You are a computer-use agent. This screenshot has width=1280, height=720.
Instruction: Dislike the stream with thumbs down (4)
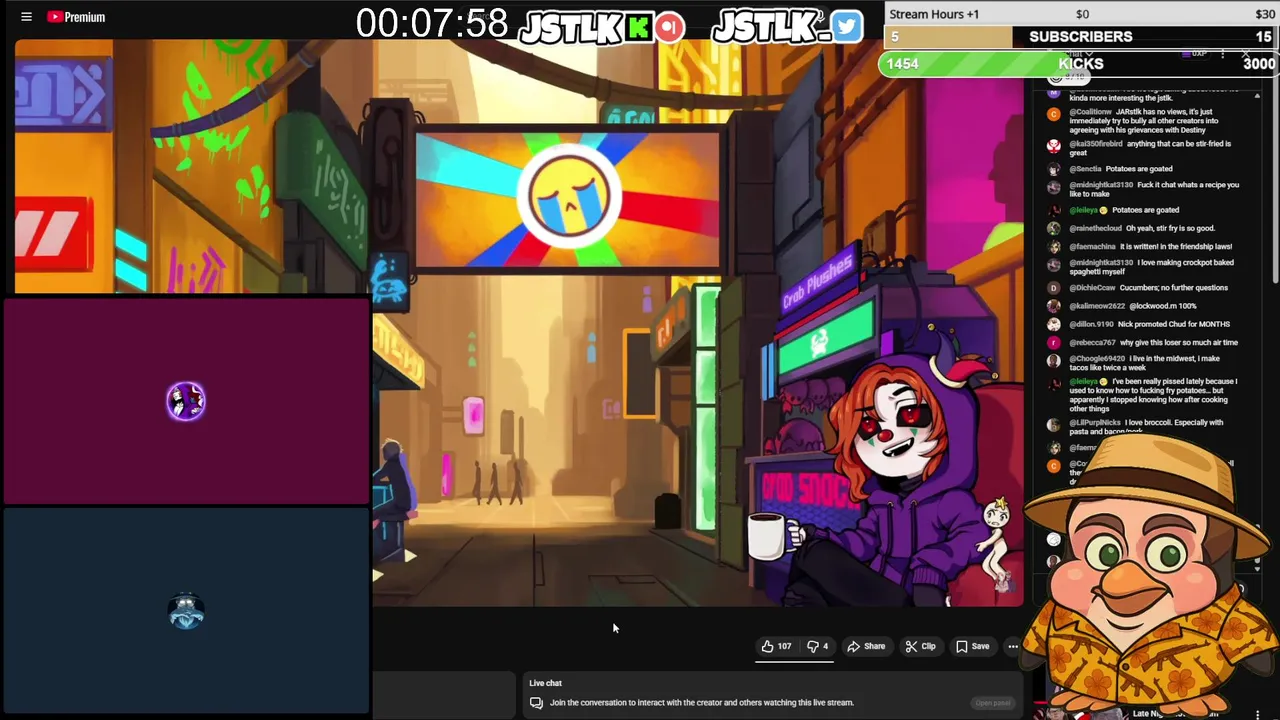click(817, 646)
